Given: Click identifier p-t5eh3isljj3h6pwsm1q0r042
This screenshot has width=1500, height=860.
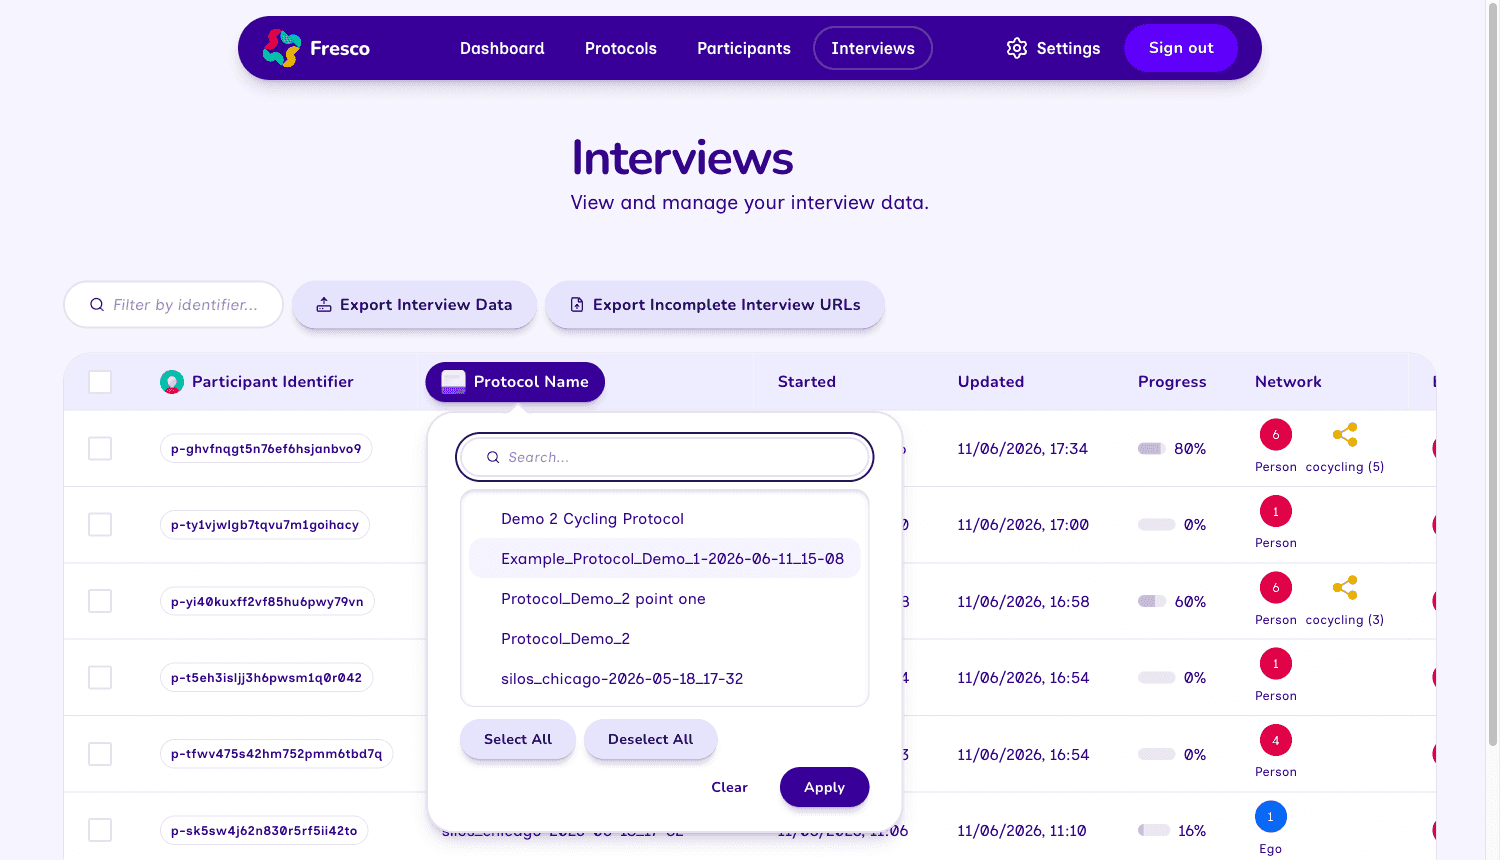Looking at the screenshot, I should (266, 678).
